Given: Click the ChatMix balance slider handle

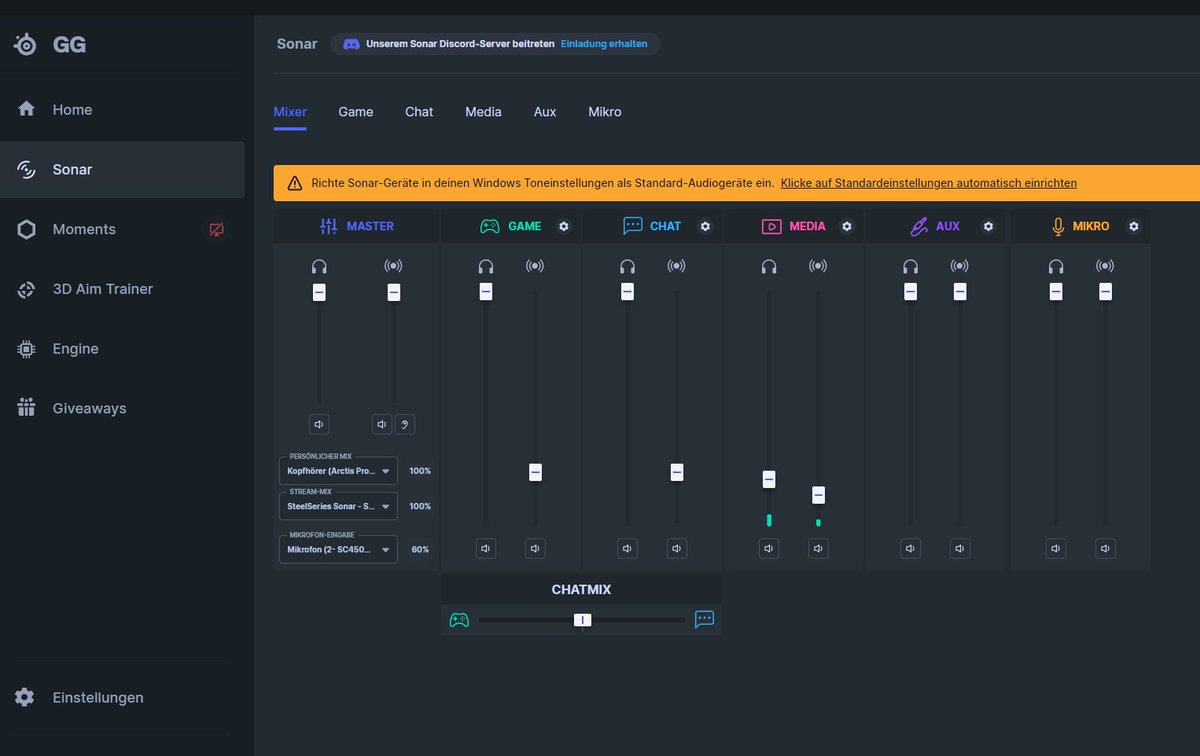Looking at the screenshot, I should click(582, 620).
